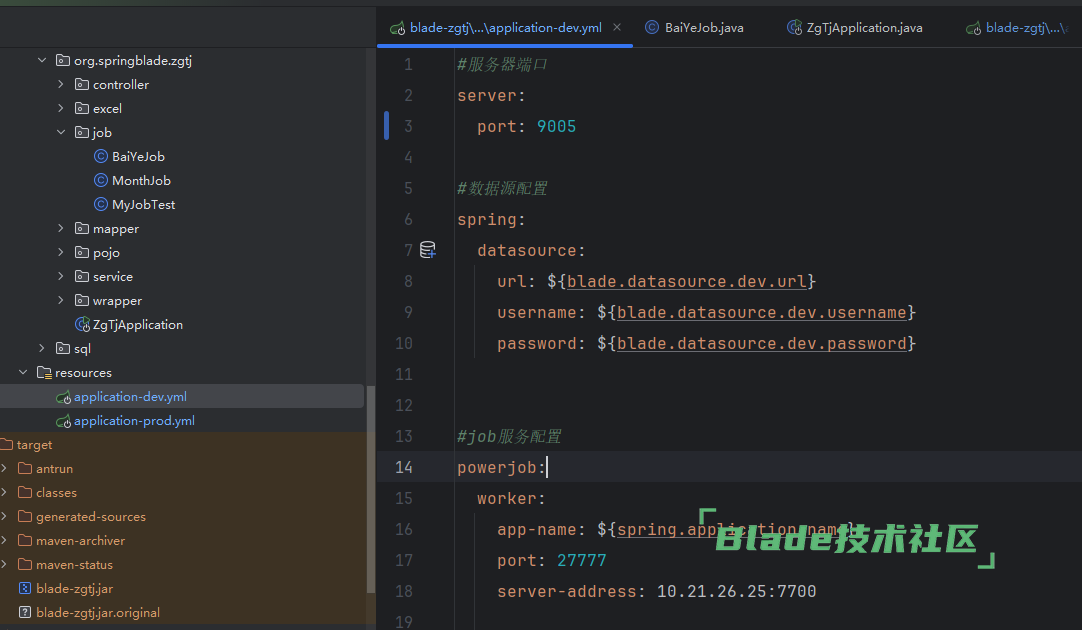Click the resources folder icon
Viewport: 1082px width, 630px height.
tap(44, 373)
